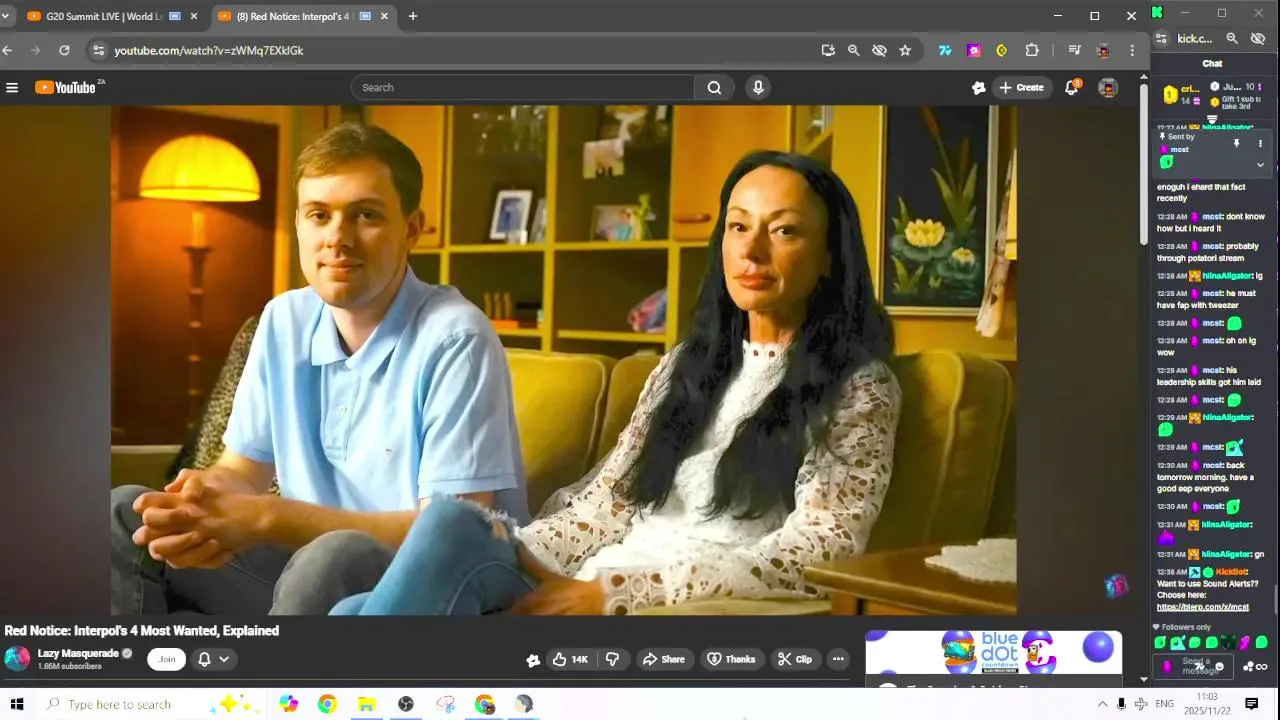Viewport: 1280px width, 720px height.
Task: Click the video player frame
Action: 563,360
